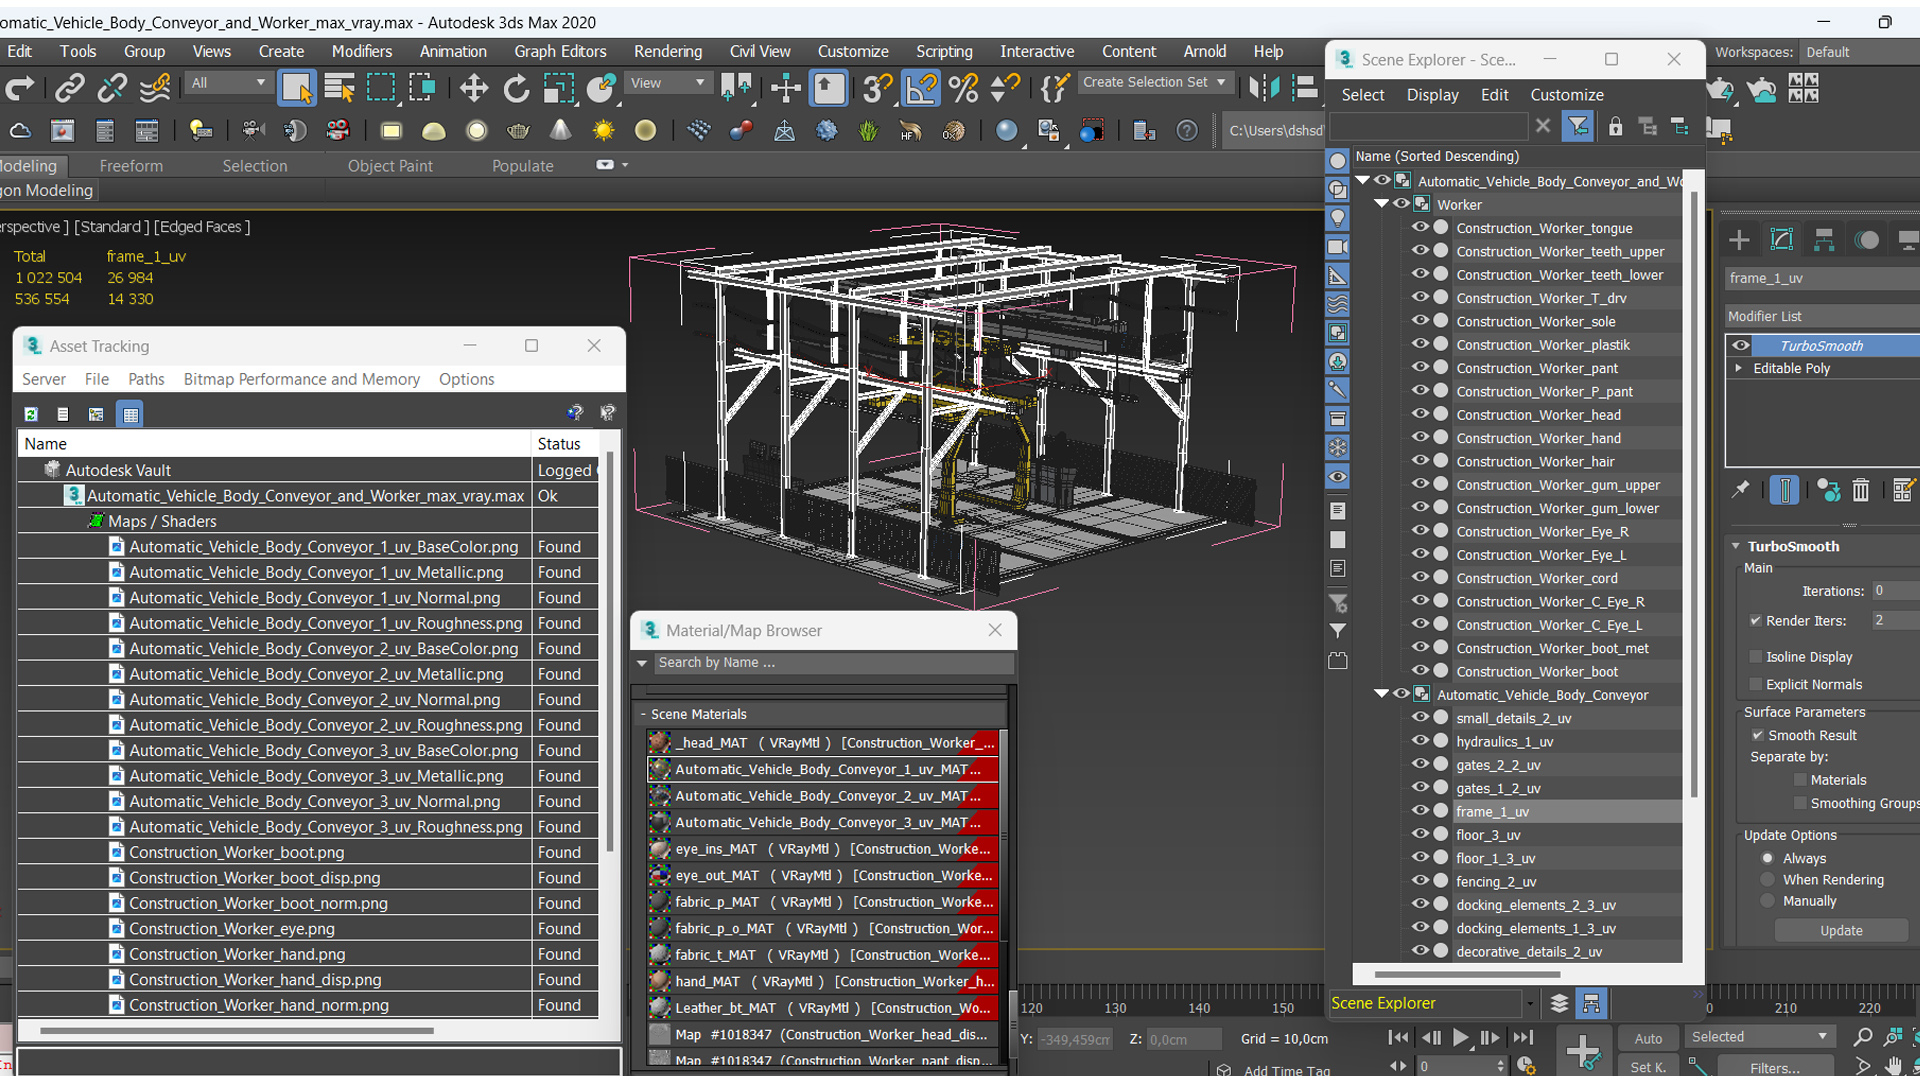
Task: Select the Move tool in the main toolbar
Action: [x=473, y=89]
